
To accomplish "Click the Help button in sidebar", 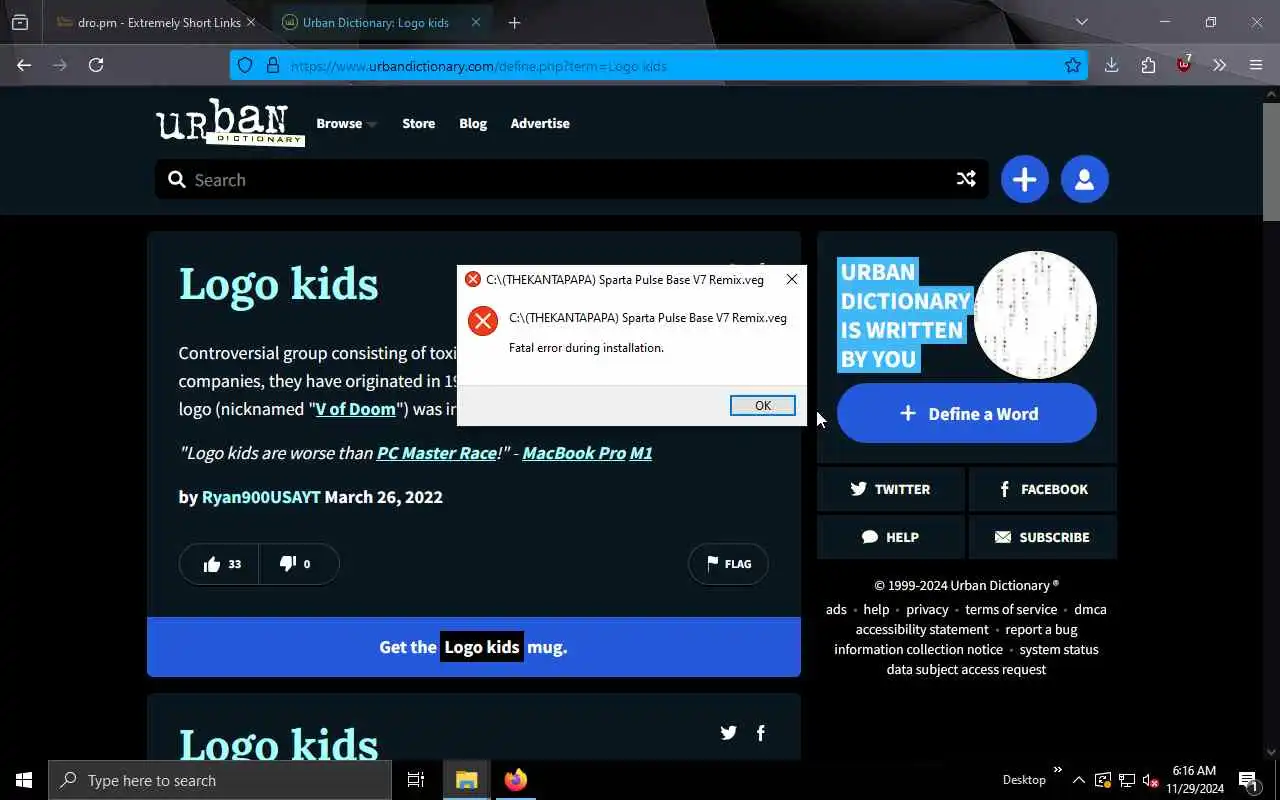I will 890,537.
